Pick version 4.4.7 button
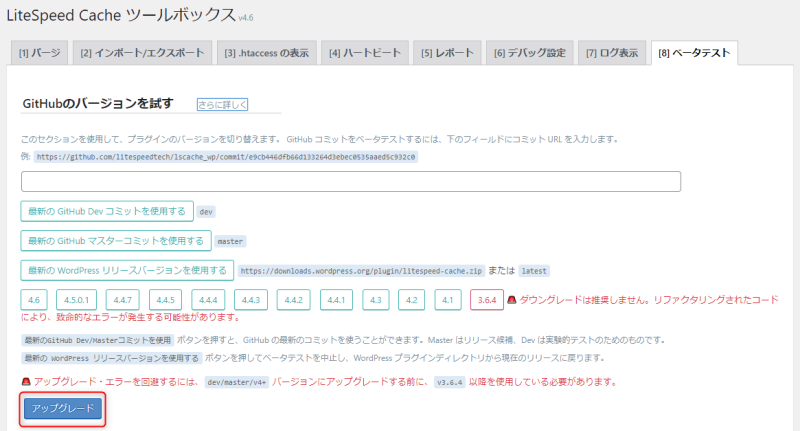Viewport: 800px width, 431px height. [x=125, y=299]
